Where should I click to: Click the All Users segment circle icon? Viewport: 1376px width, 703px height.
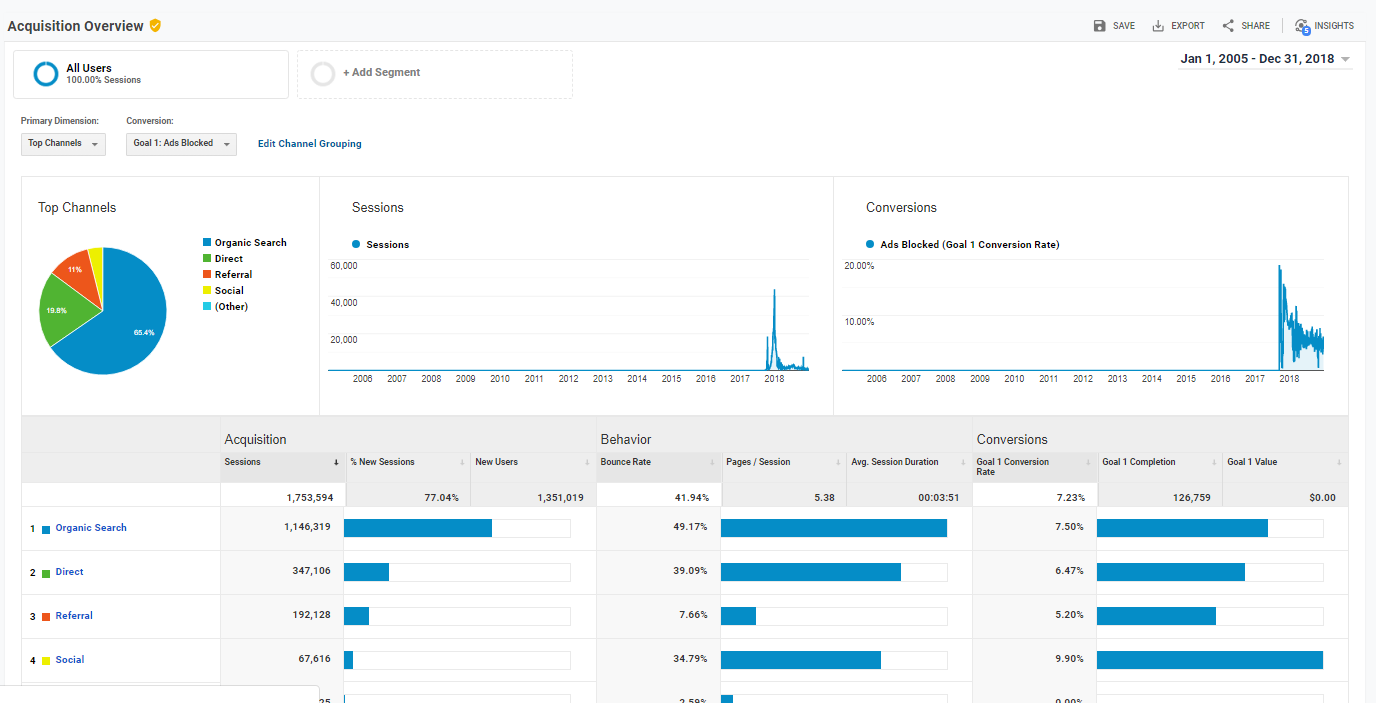46,74
